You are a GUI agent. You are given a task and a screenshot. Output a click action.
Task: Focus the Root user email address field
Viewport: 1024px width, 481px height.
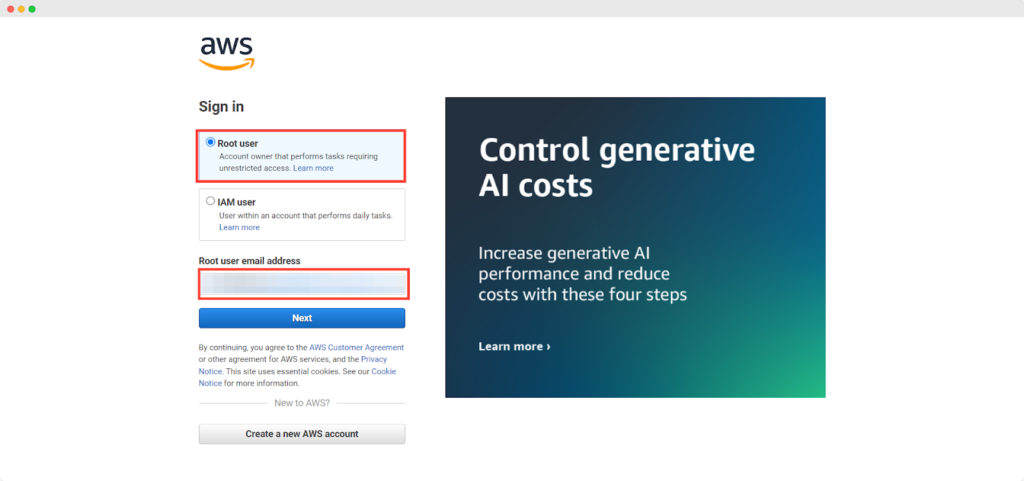point(302,285)
